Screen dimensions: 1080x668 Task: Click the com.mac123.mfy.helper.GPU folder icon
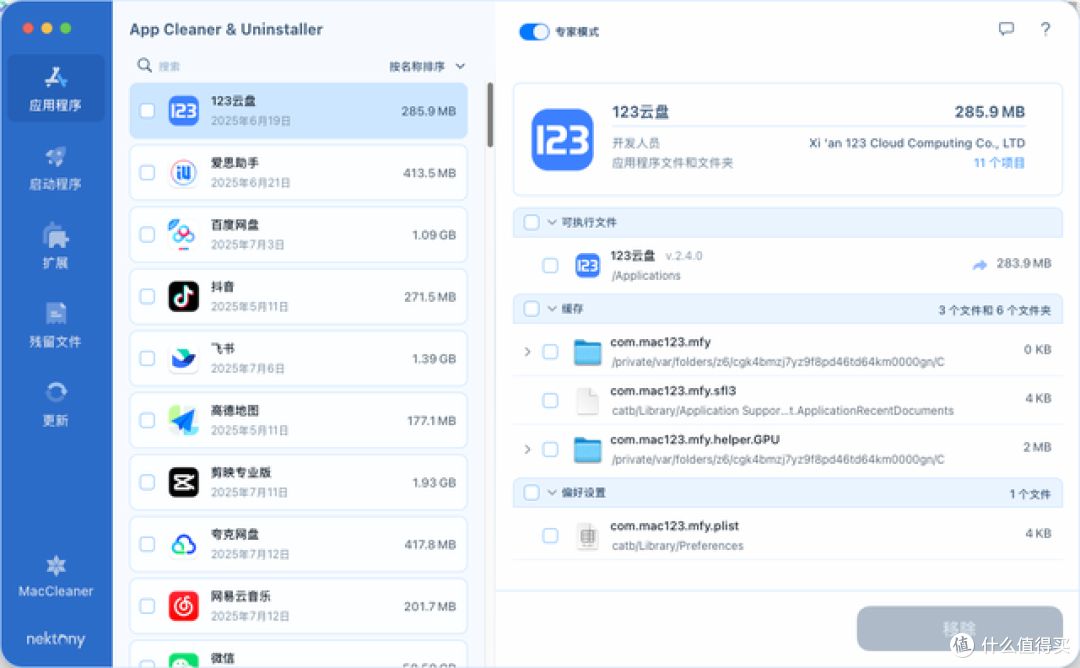click(x=588, y=450)
